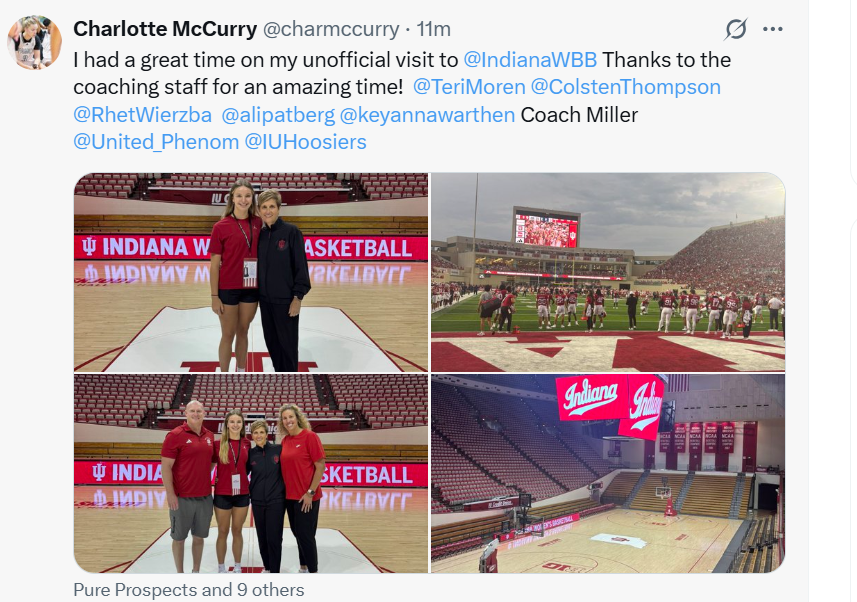This screenshot has width=857, height=602.
Task: Open the @United_Phenom mention link
Action: pyautogui.click(x=156, y=142)
